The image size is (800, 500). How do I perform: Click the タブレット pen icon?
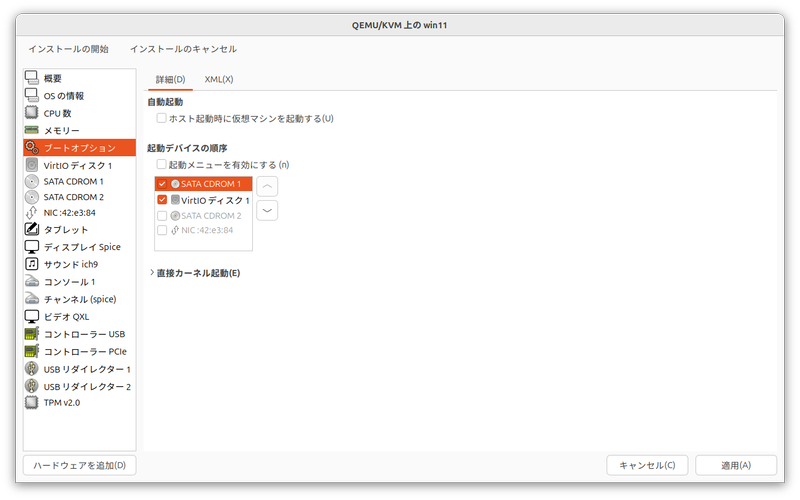(x=32, y=229)
